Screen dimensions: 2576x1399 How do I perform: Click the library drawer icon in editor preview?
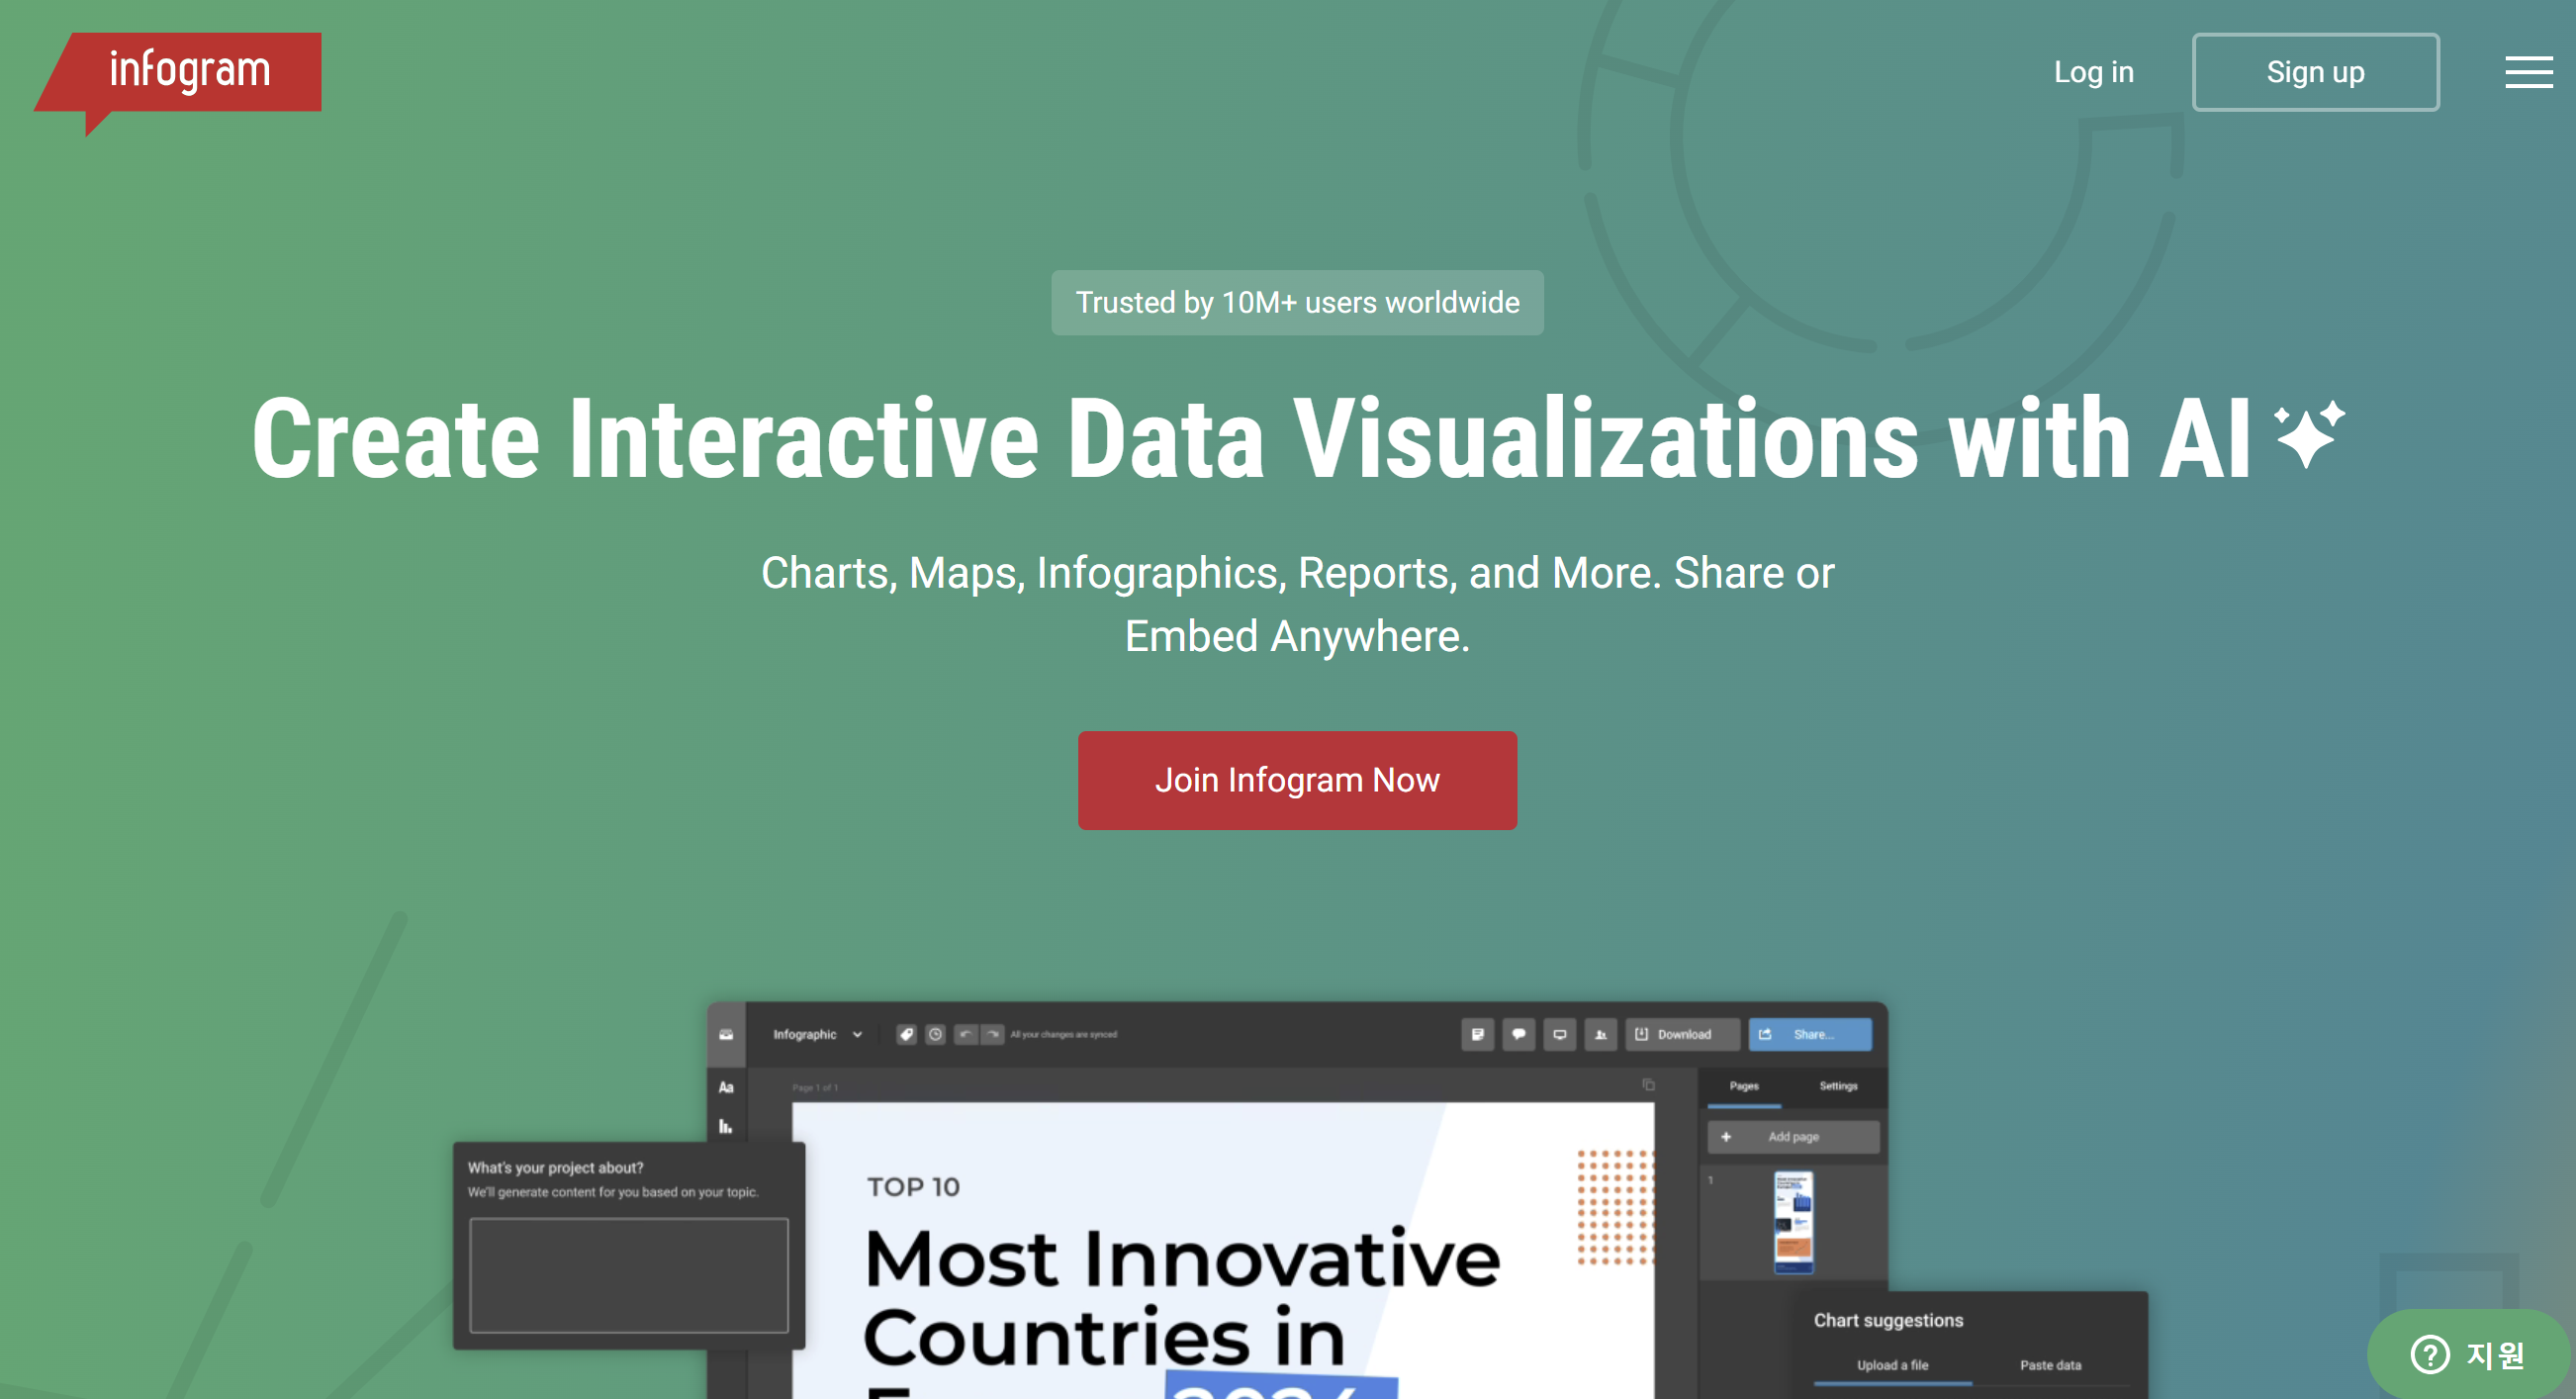(x=726, y=1034)
